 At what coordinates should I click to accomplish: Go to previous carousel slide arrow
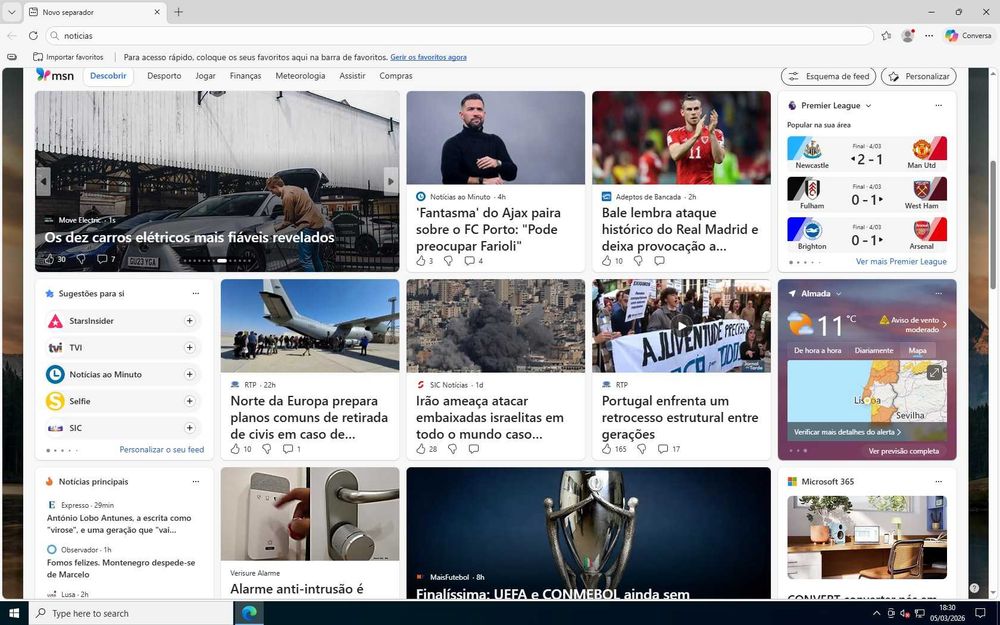(x=43, y=182)
